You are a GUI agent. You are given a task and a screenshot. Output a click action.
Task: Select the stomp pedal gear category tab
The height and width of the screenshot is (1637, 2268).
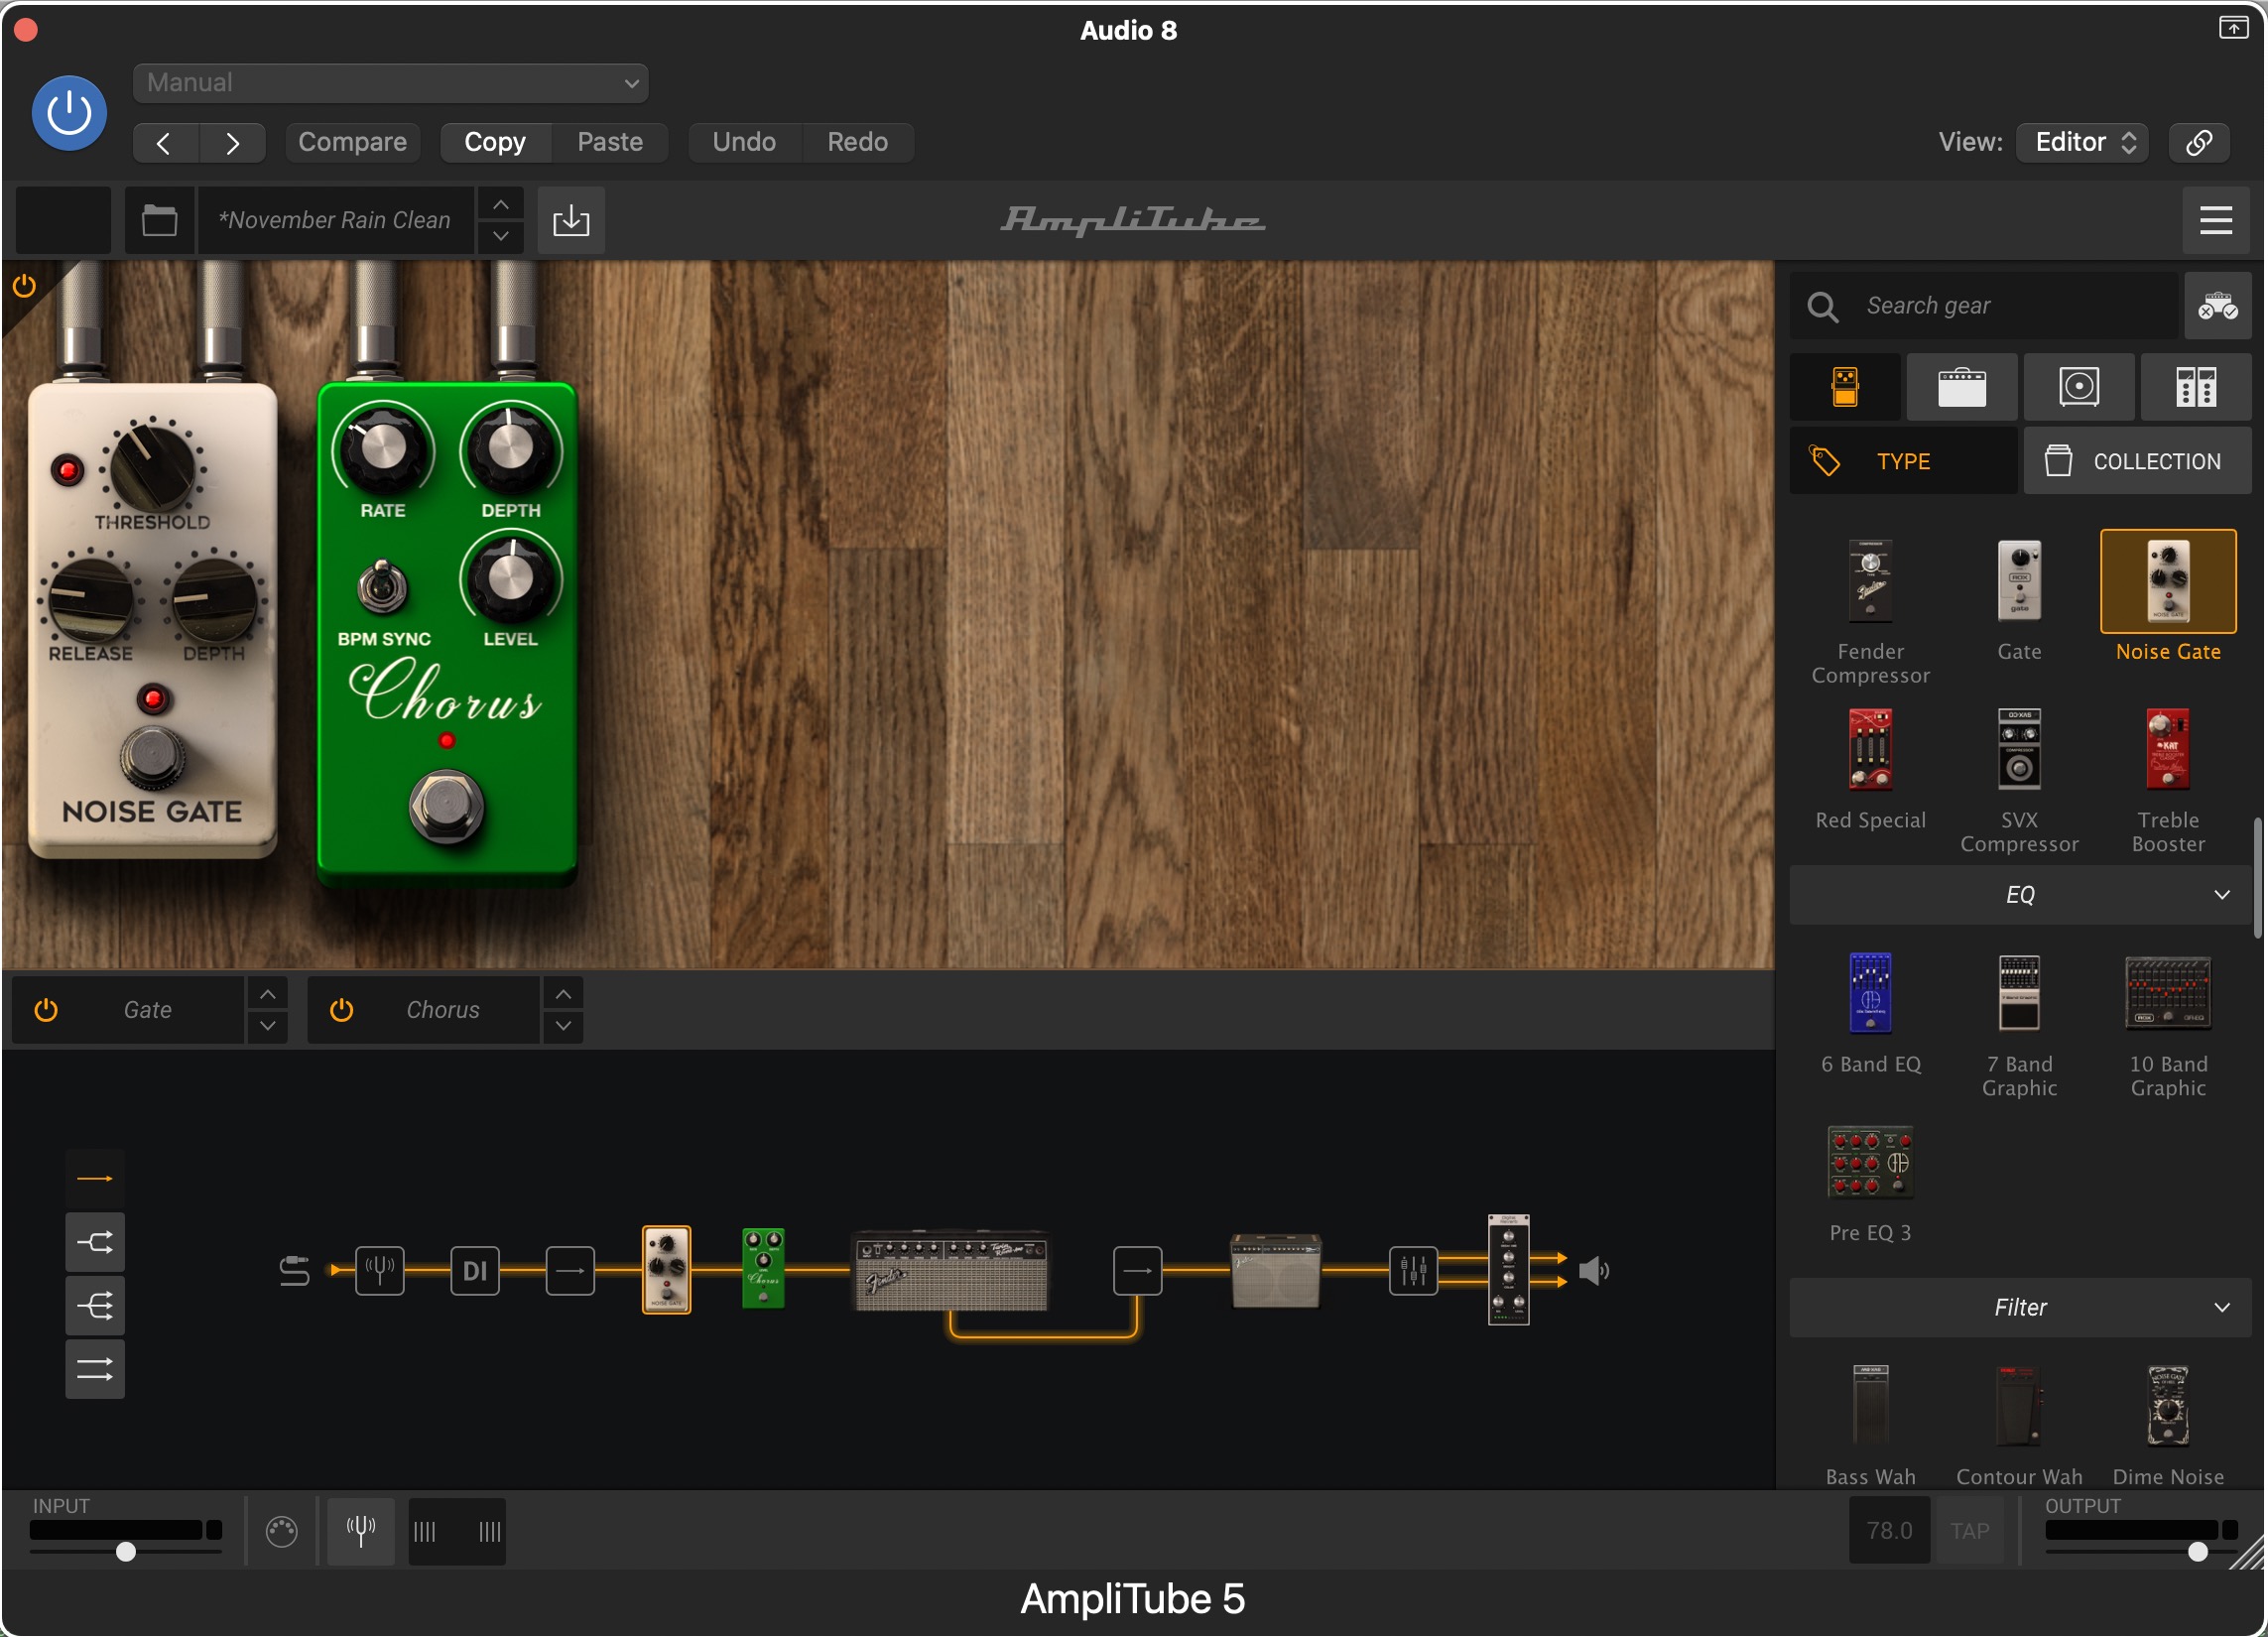point(1845,387)
